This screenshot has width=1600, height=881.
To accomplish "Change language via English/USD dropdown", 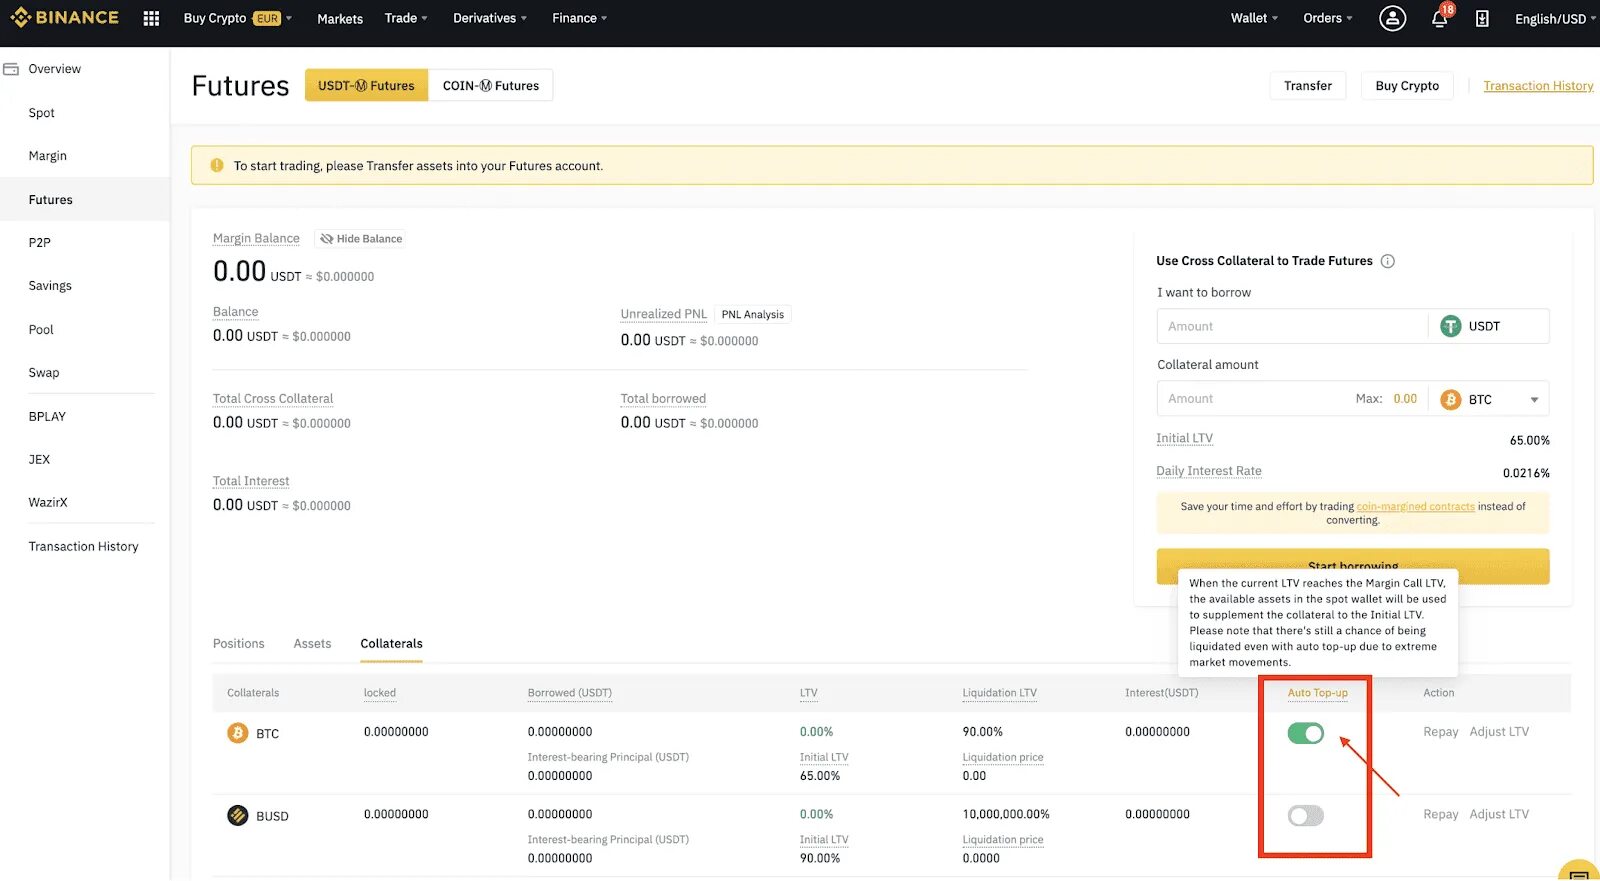I will point(1554,18).
